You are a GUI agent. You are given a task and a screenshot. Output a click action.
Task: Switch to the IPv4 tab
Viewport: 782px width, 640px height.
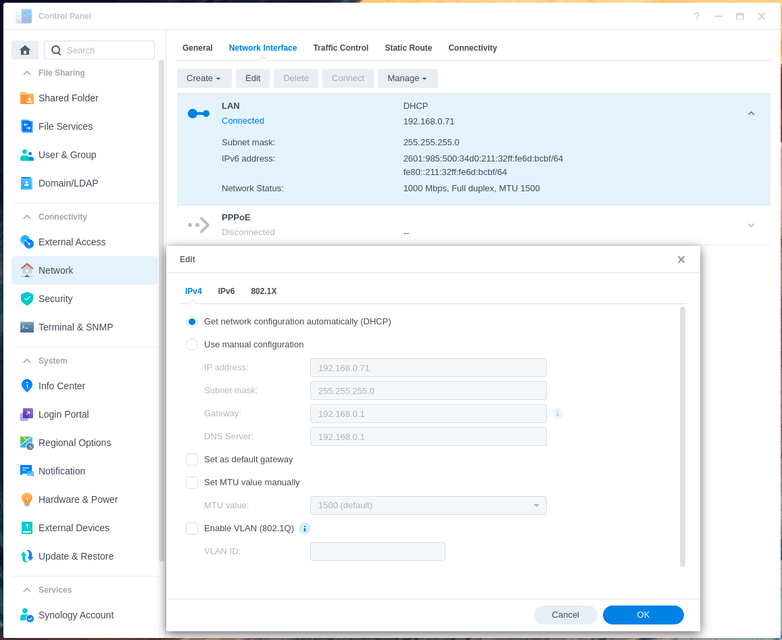pyautogui.click(x=194, y=291)
